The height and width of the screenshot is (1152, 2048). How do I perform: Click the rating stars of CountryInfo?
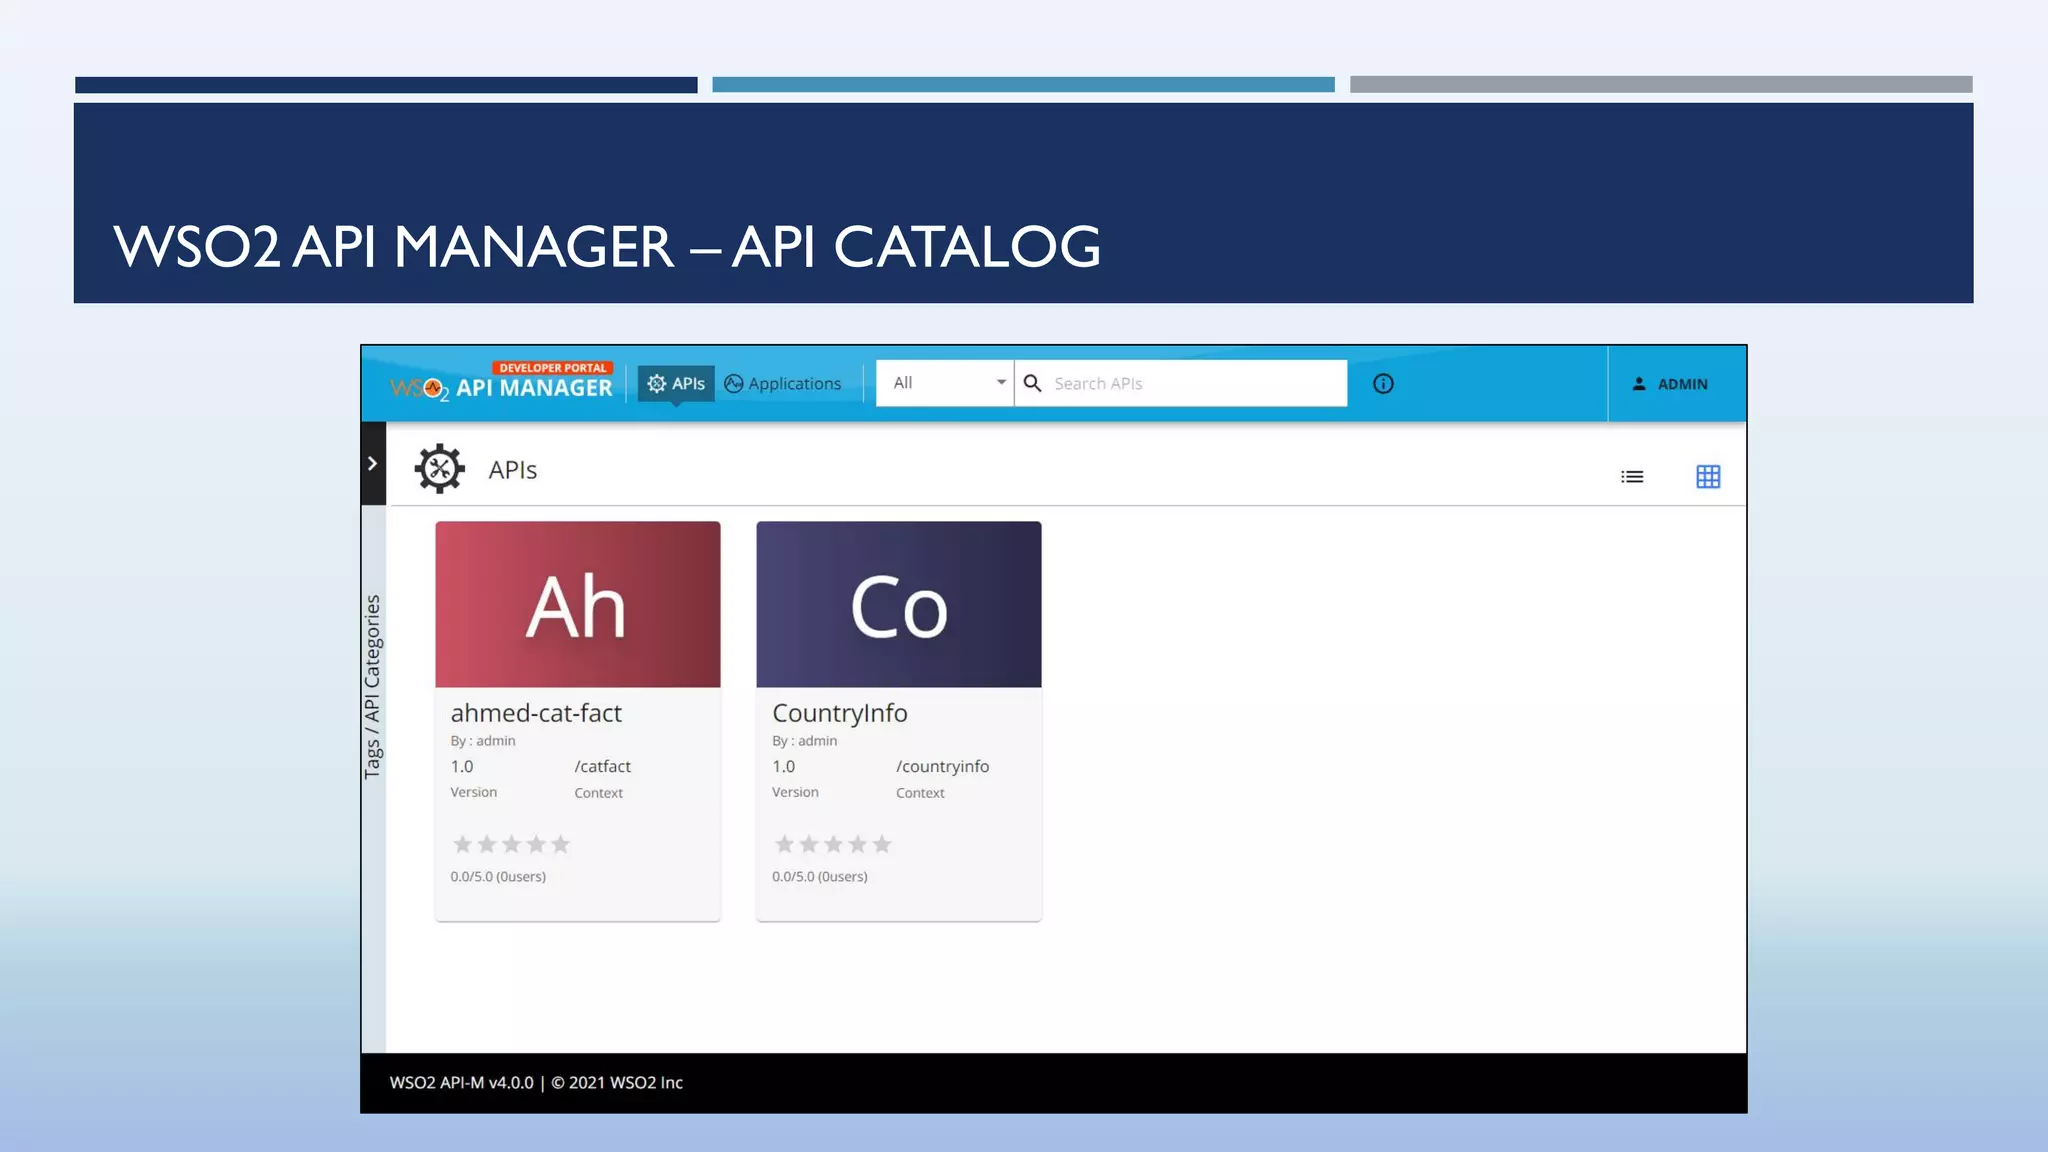coord(833,845)
